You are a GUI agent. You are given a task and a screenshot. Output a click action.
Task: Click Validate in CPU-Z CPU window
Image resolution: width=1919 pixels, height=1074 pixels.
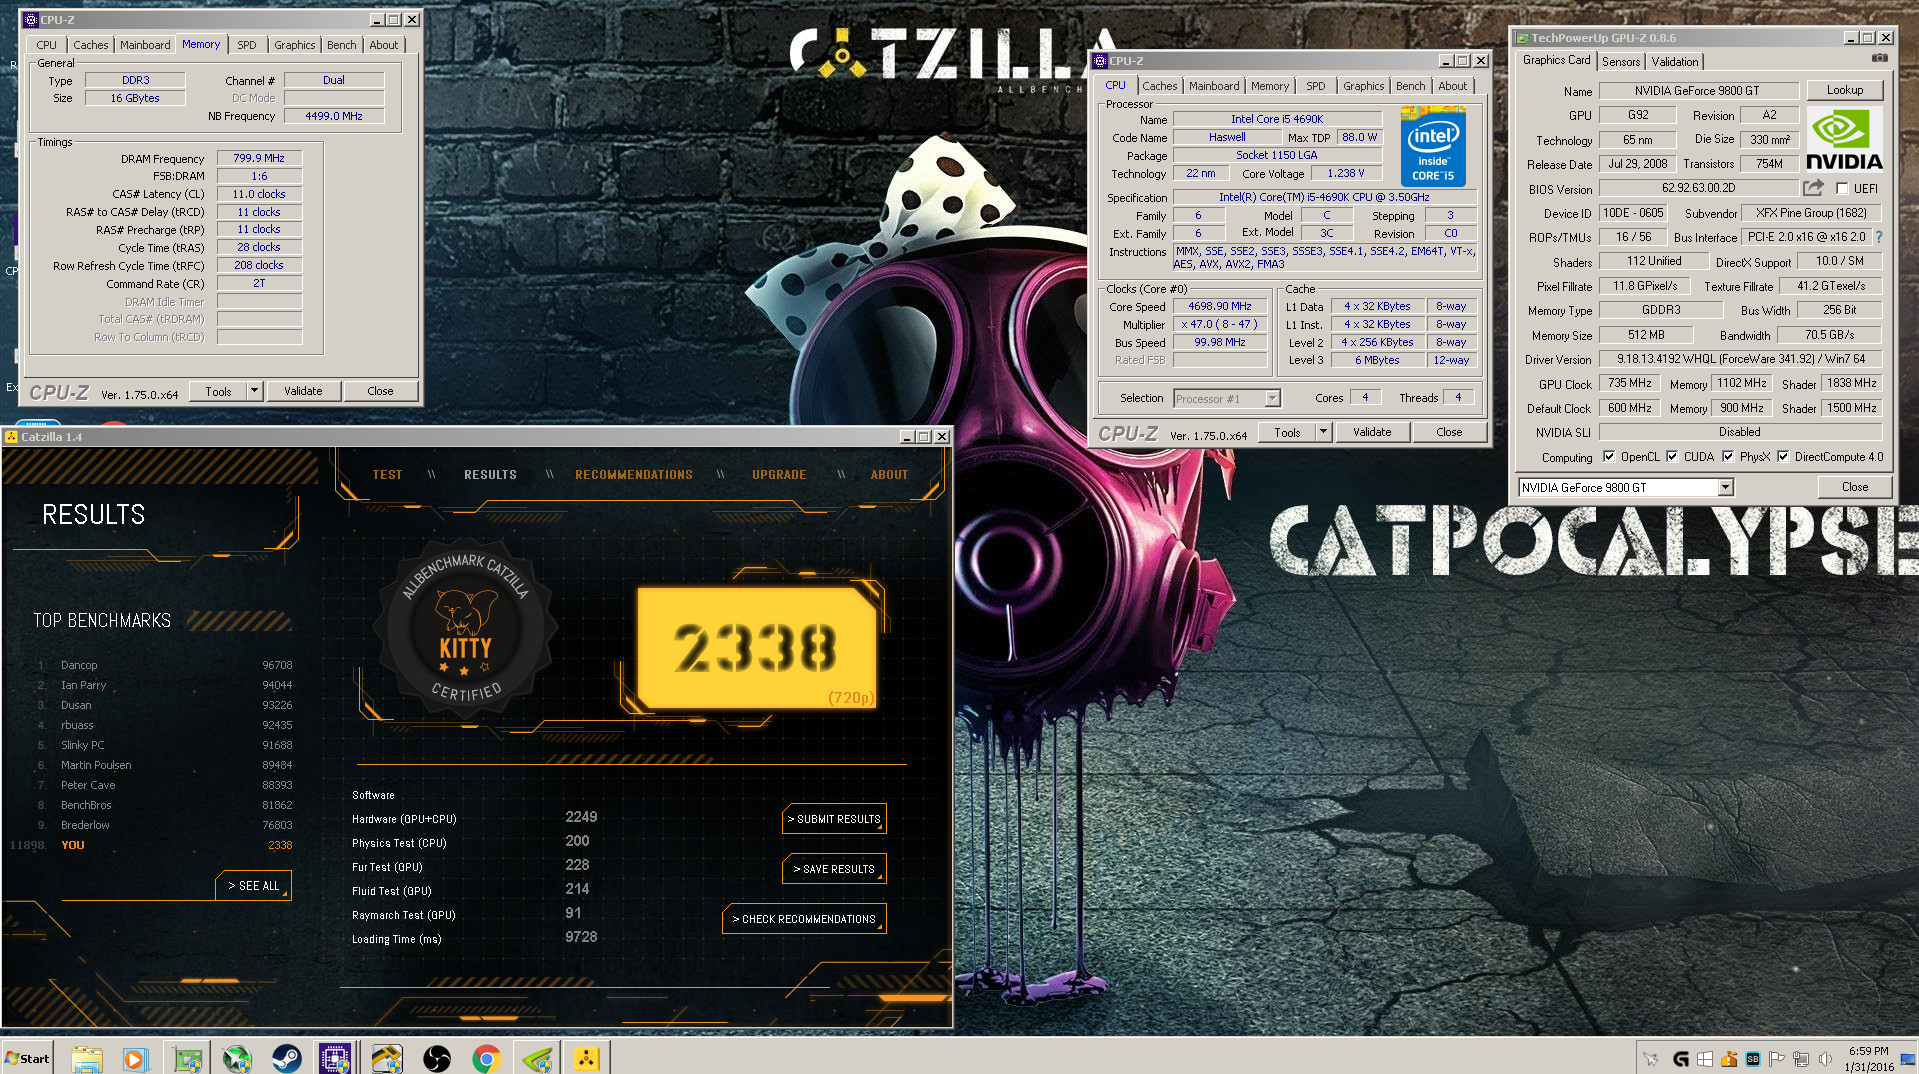1372,432
